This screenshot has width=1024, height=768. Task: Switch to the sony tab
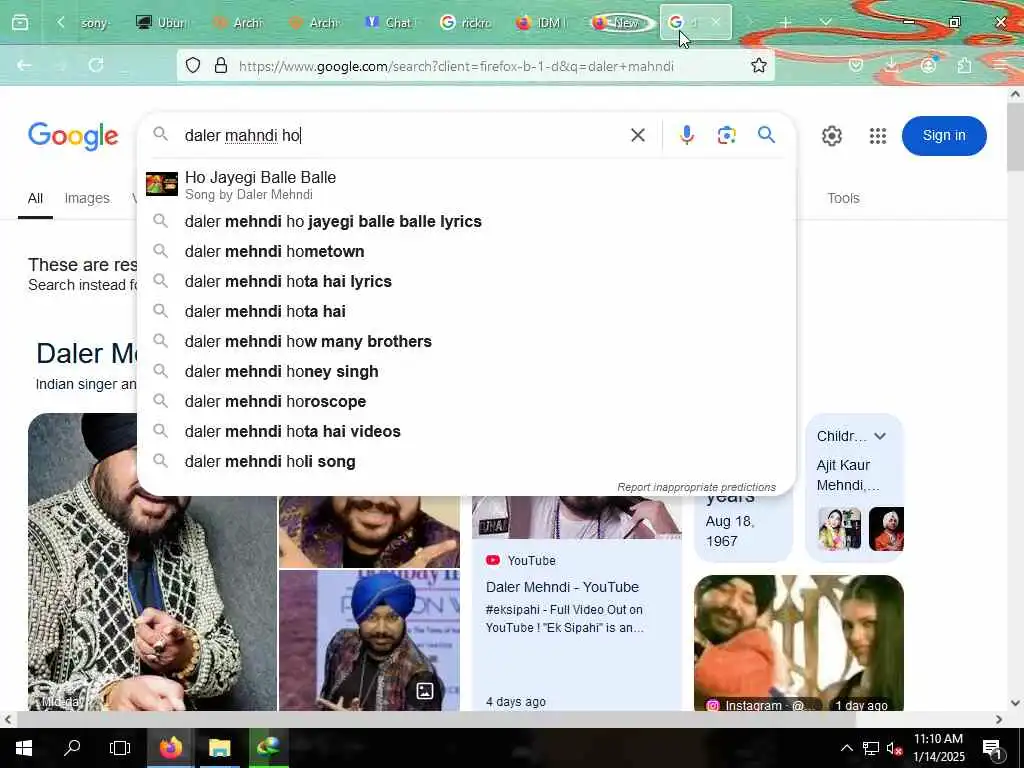[95, 22]
